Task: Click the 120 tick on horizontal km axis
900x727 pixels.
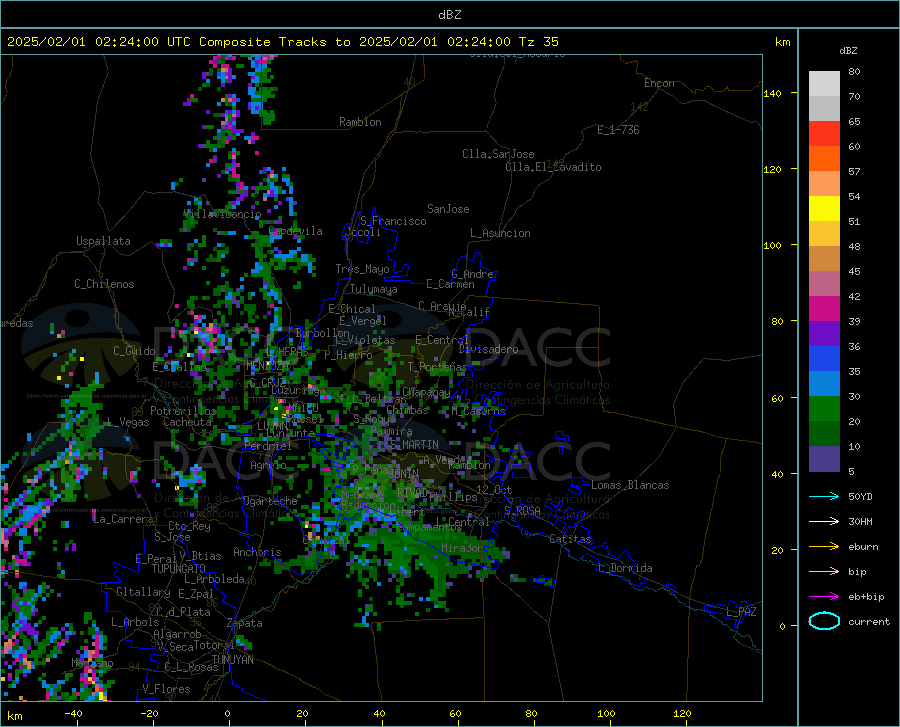Action: tap(682, 713)
